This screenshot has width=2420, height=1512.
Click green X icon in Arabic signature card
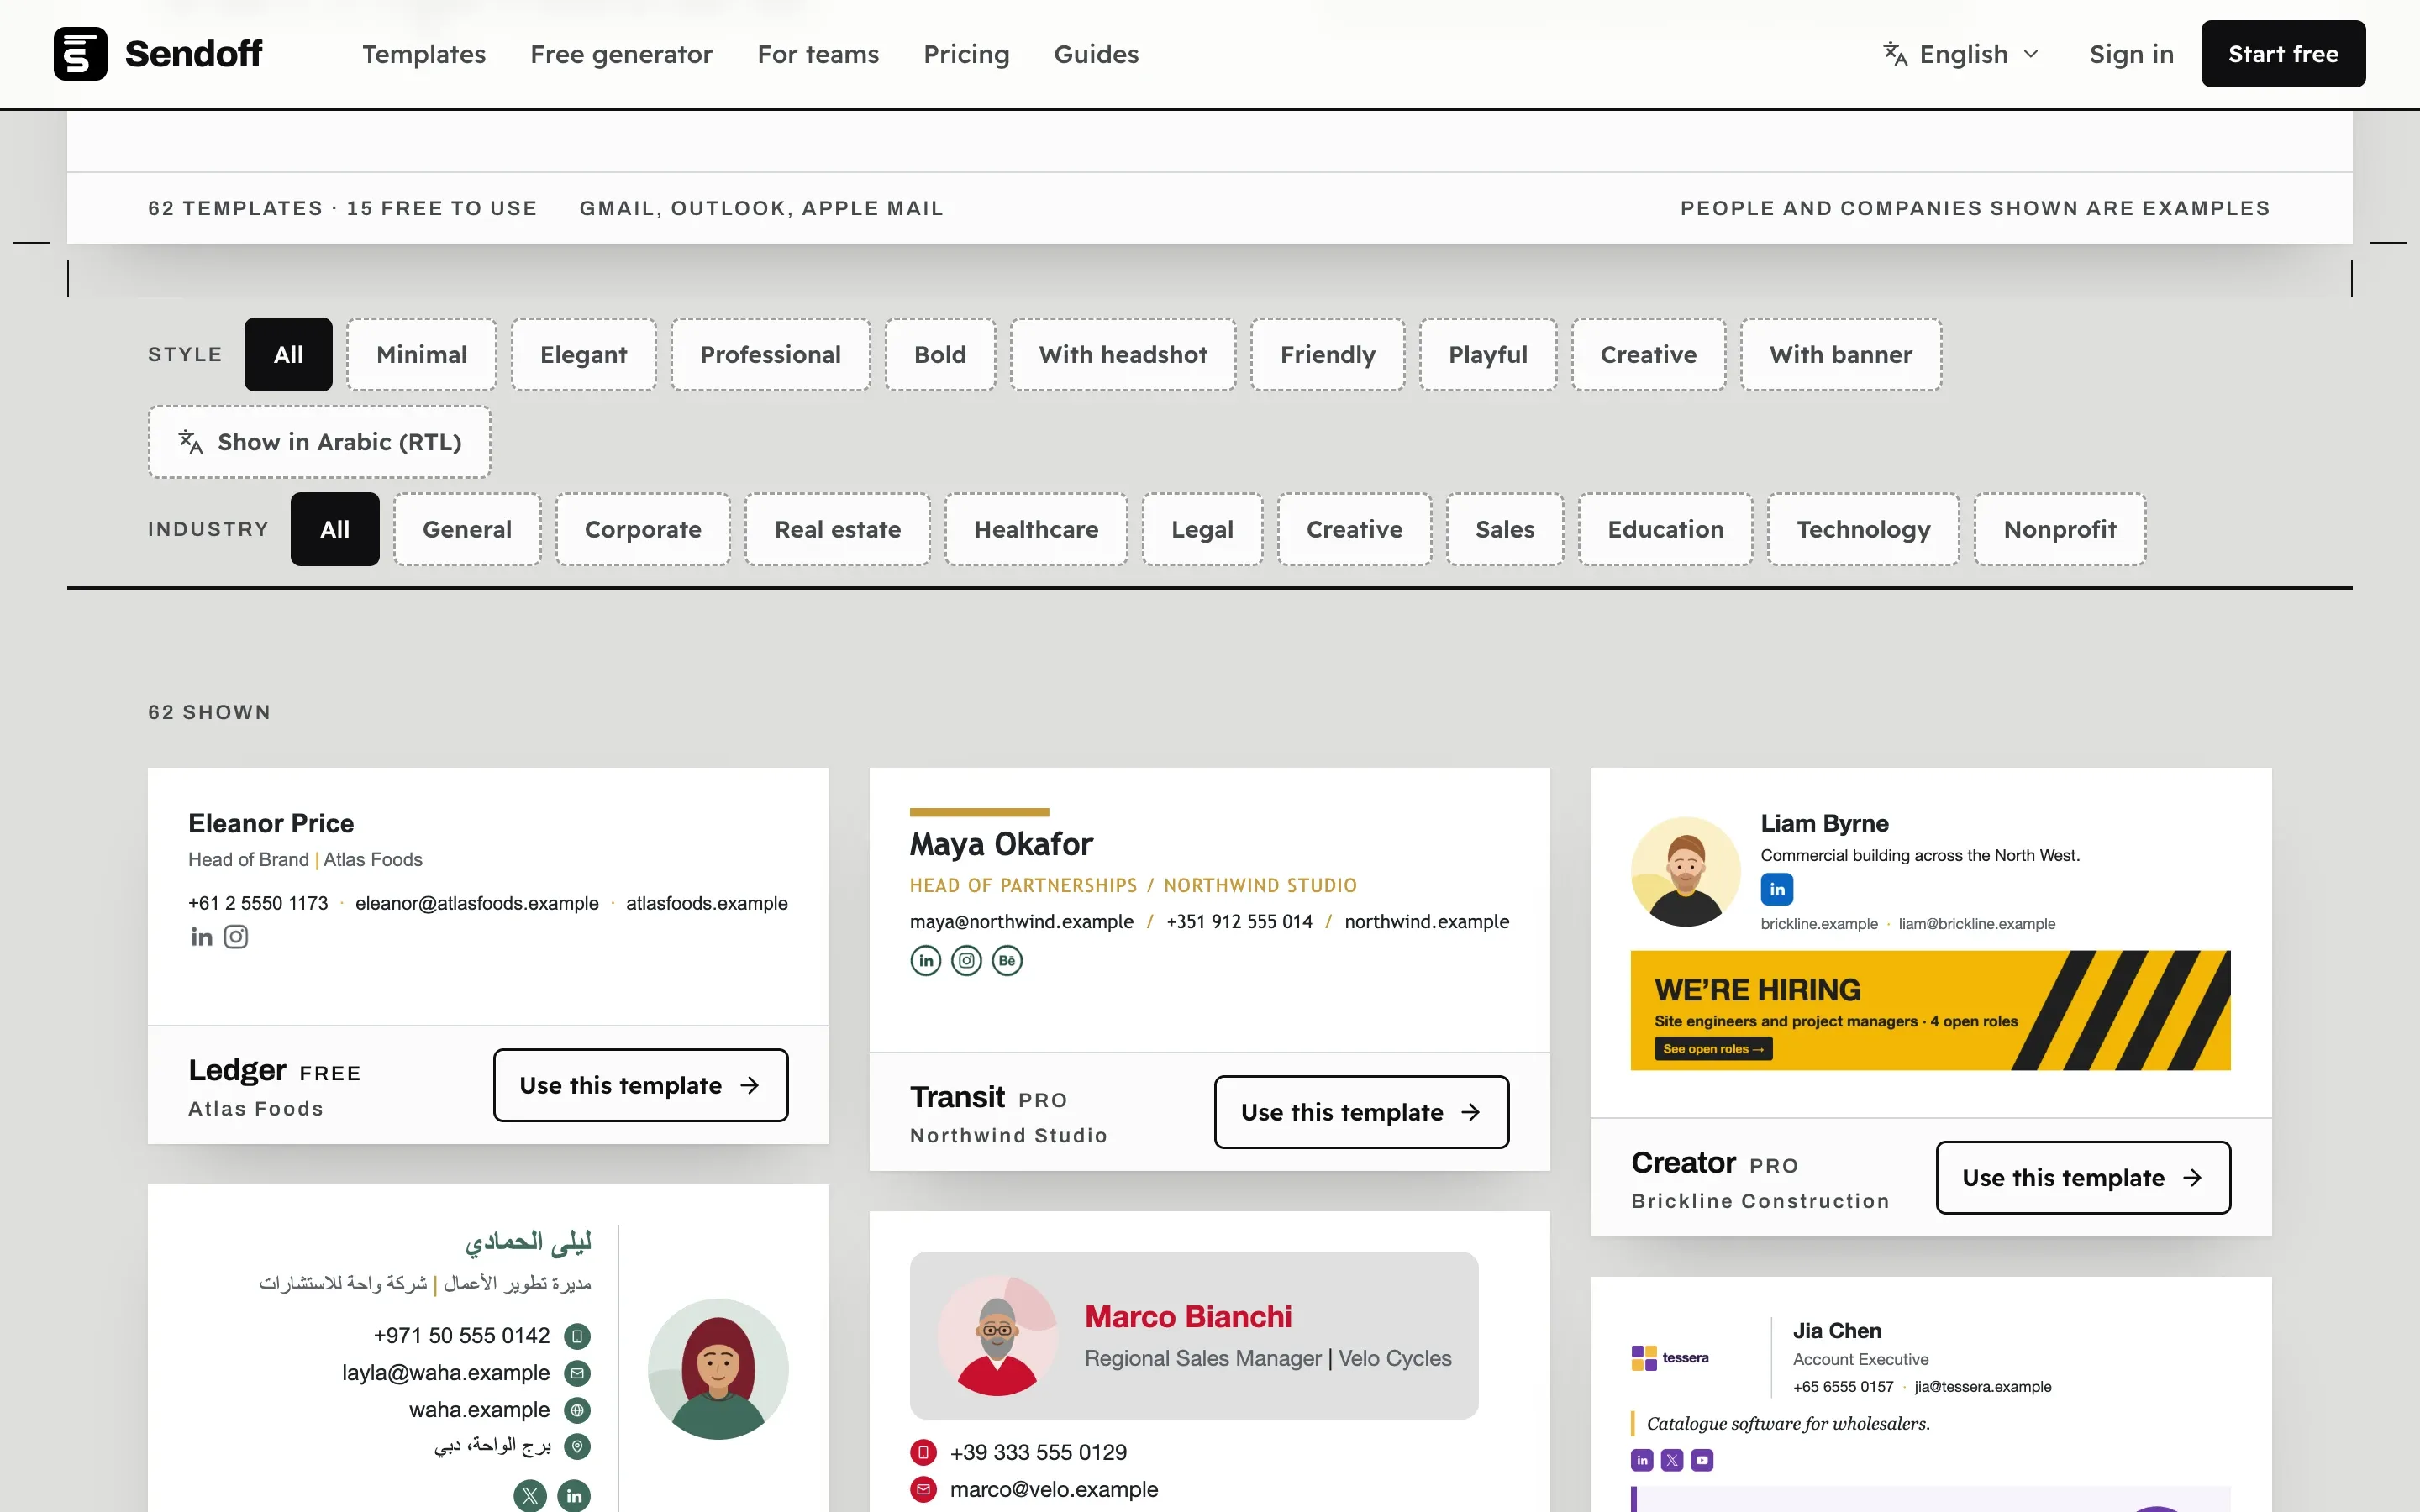[x=530, y=1495]
